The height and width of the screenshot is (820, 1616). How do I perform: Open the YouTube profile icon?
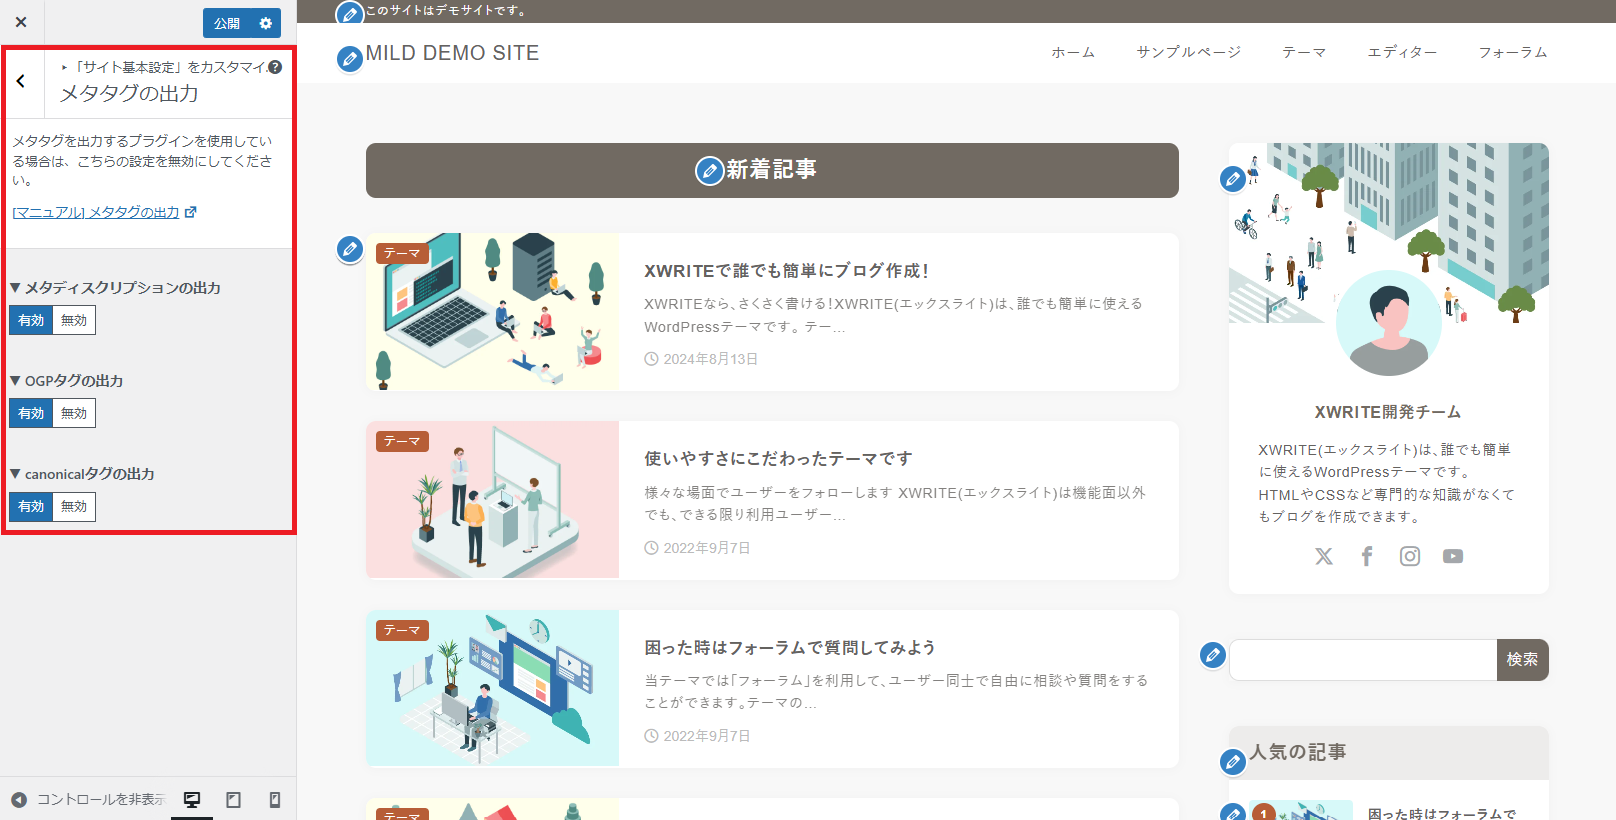1453,556
